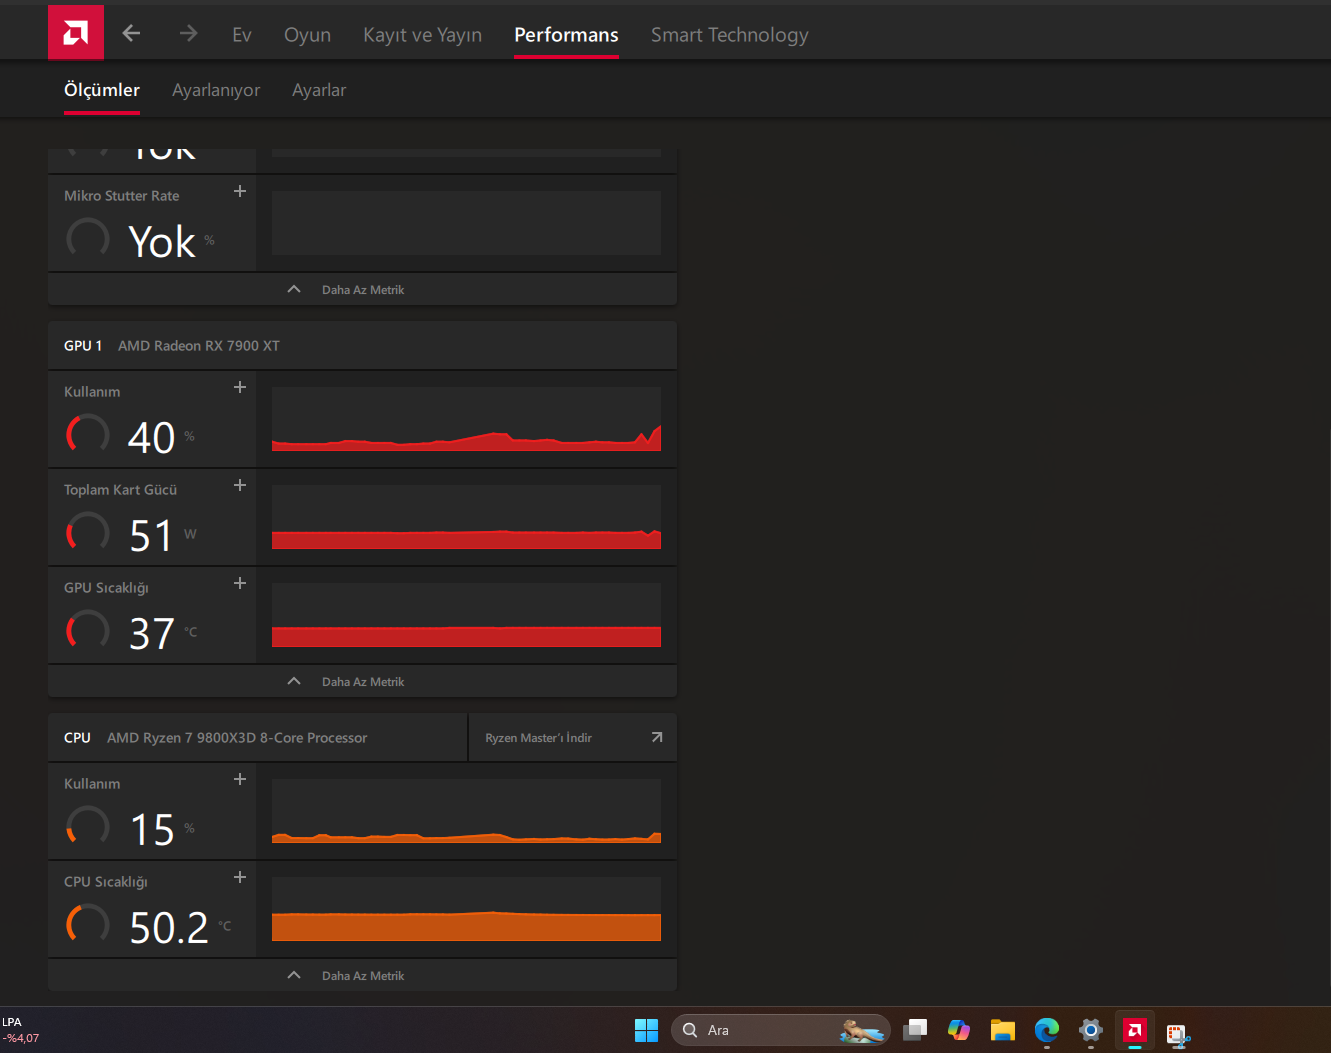Click the "GPU 1" header text

tap(83, 346)
